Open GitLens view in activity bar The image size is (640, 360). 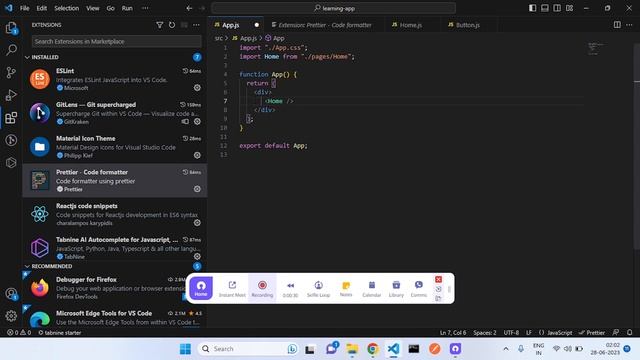(x=11, y=140)
